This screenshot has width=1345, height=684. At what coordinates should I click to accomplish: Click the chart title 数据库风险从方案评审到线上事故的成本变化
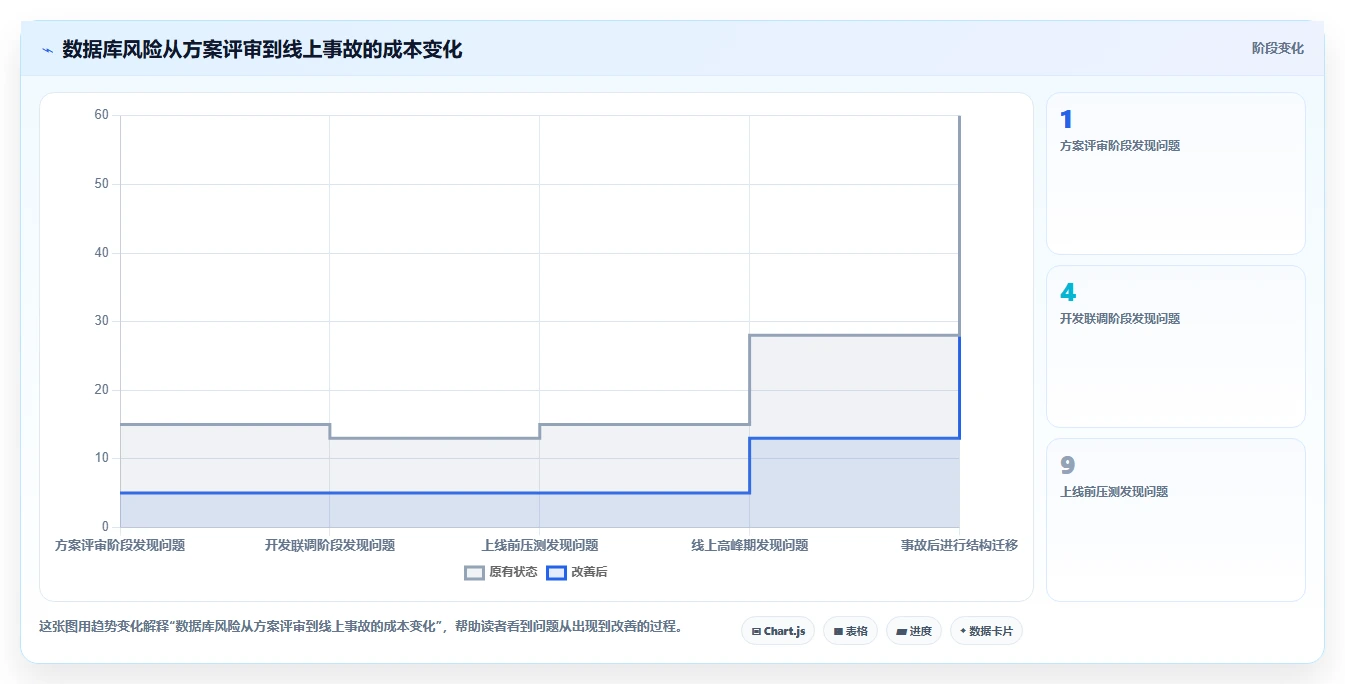[x=262, y=50]
